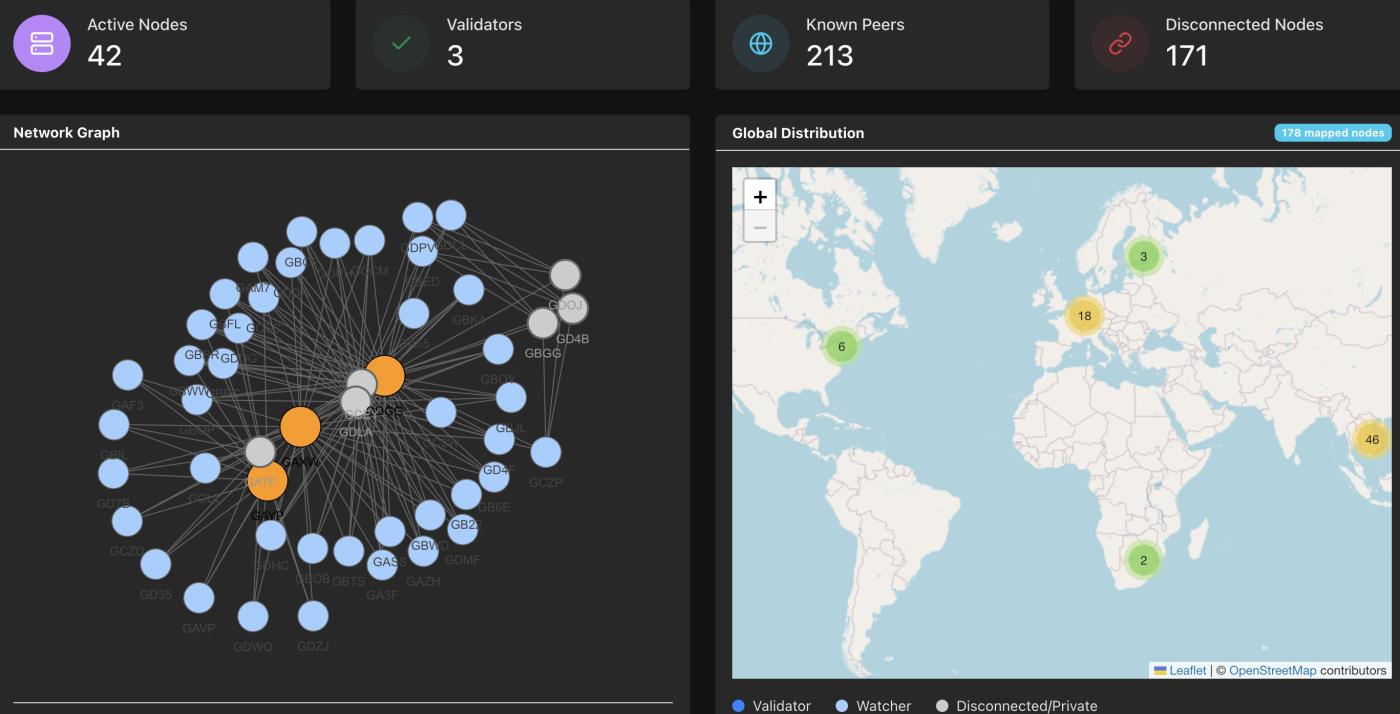Click the GDLA hub node in the network graph

tap(355, 400)
